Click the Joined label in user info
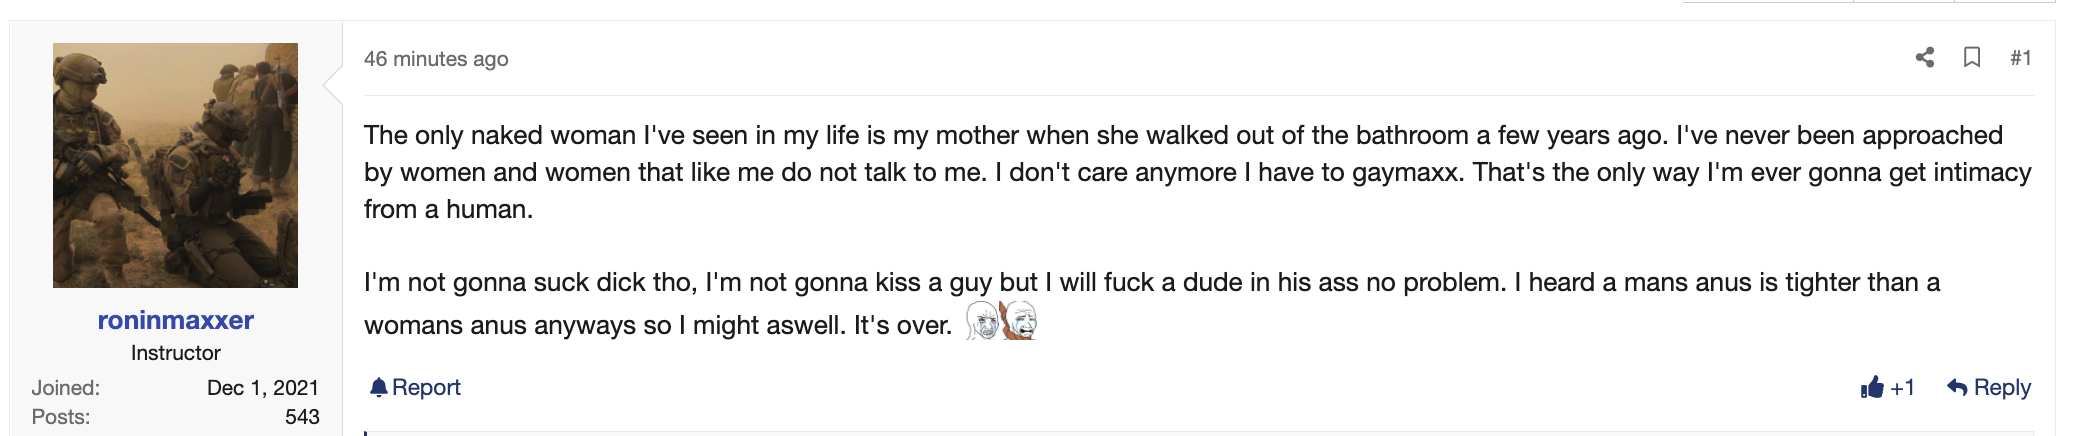The height and width of the screenshot is (436, 2073). pyautogui.click(x=66, y=388)
